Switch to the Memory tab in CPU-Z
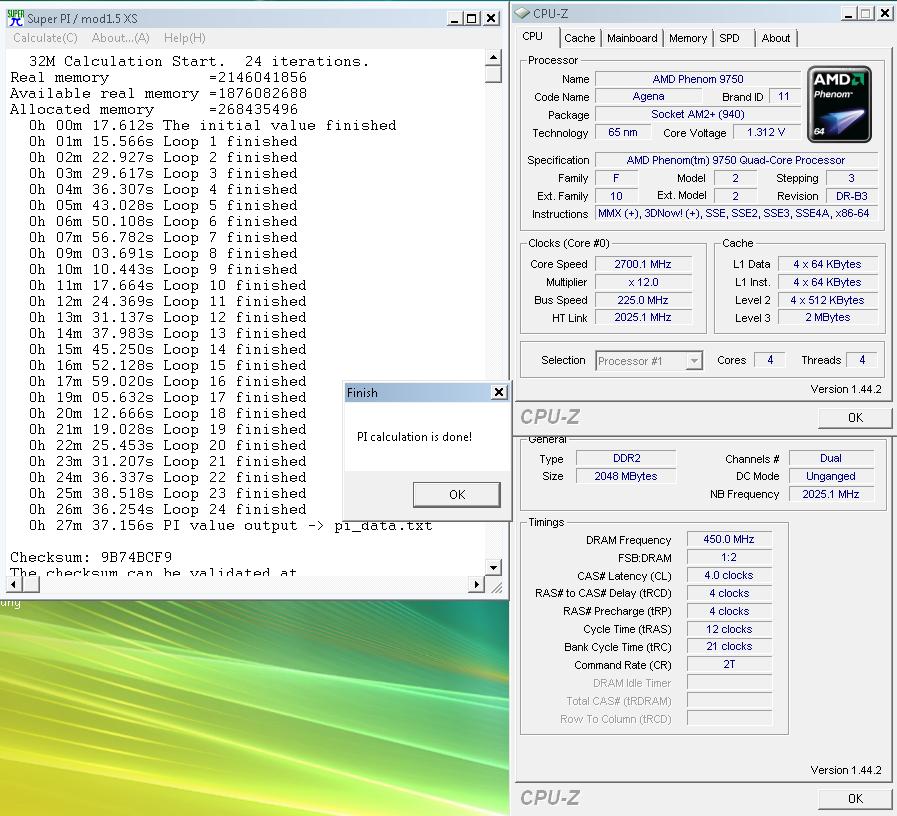Viewport: 897px width, 816px height. click(x=688, y=38)
